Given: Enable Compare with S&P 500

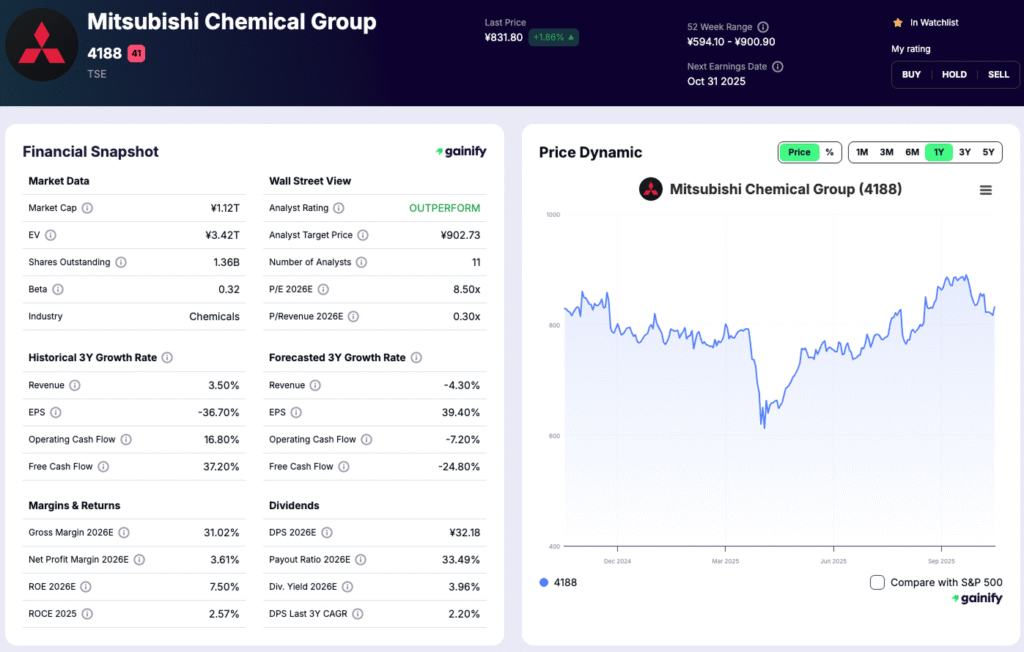Looking at the screenshot, I should [877, 582].
